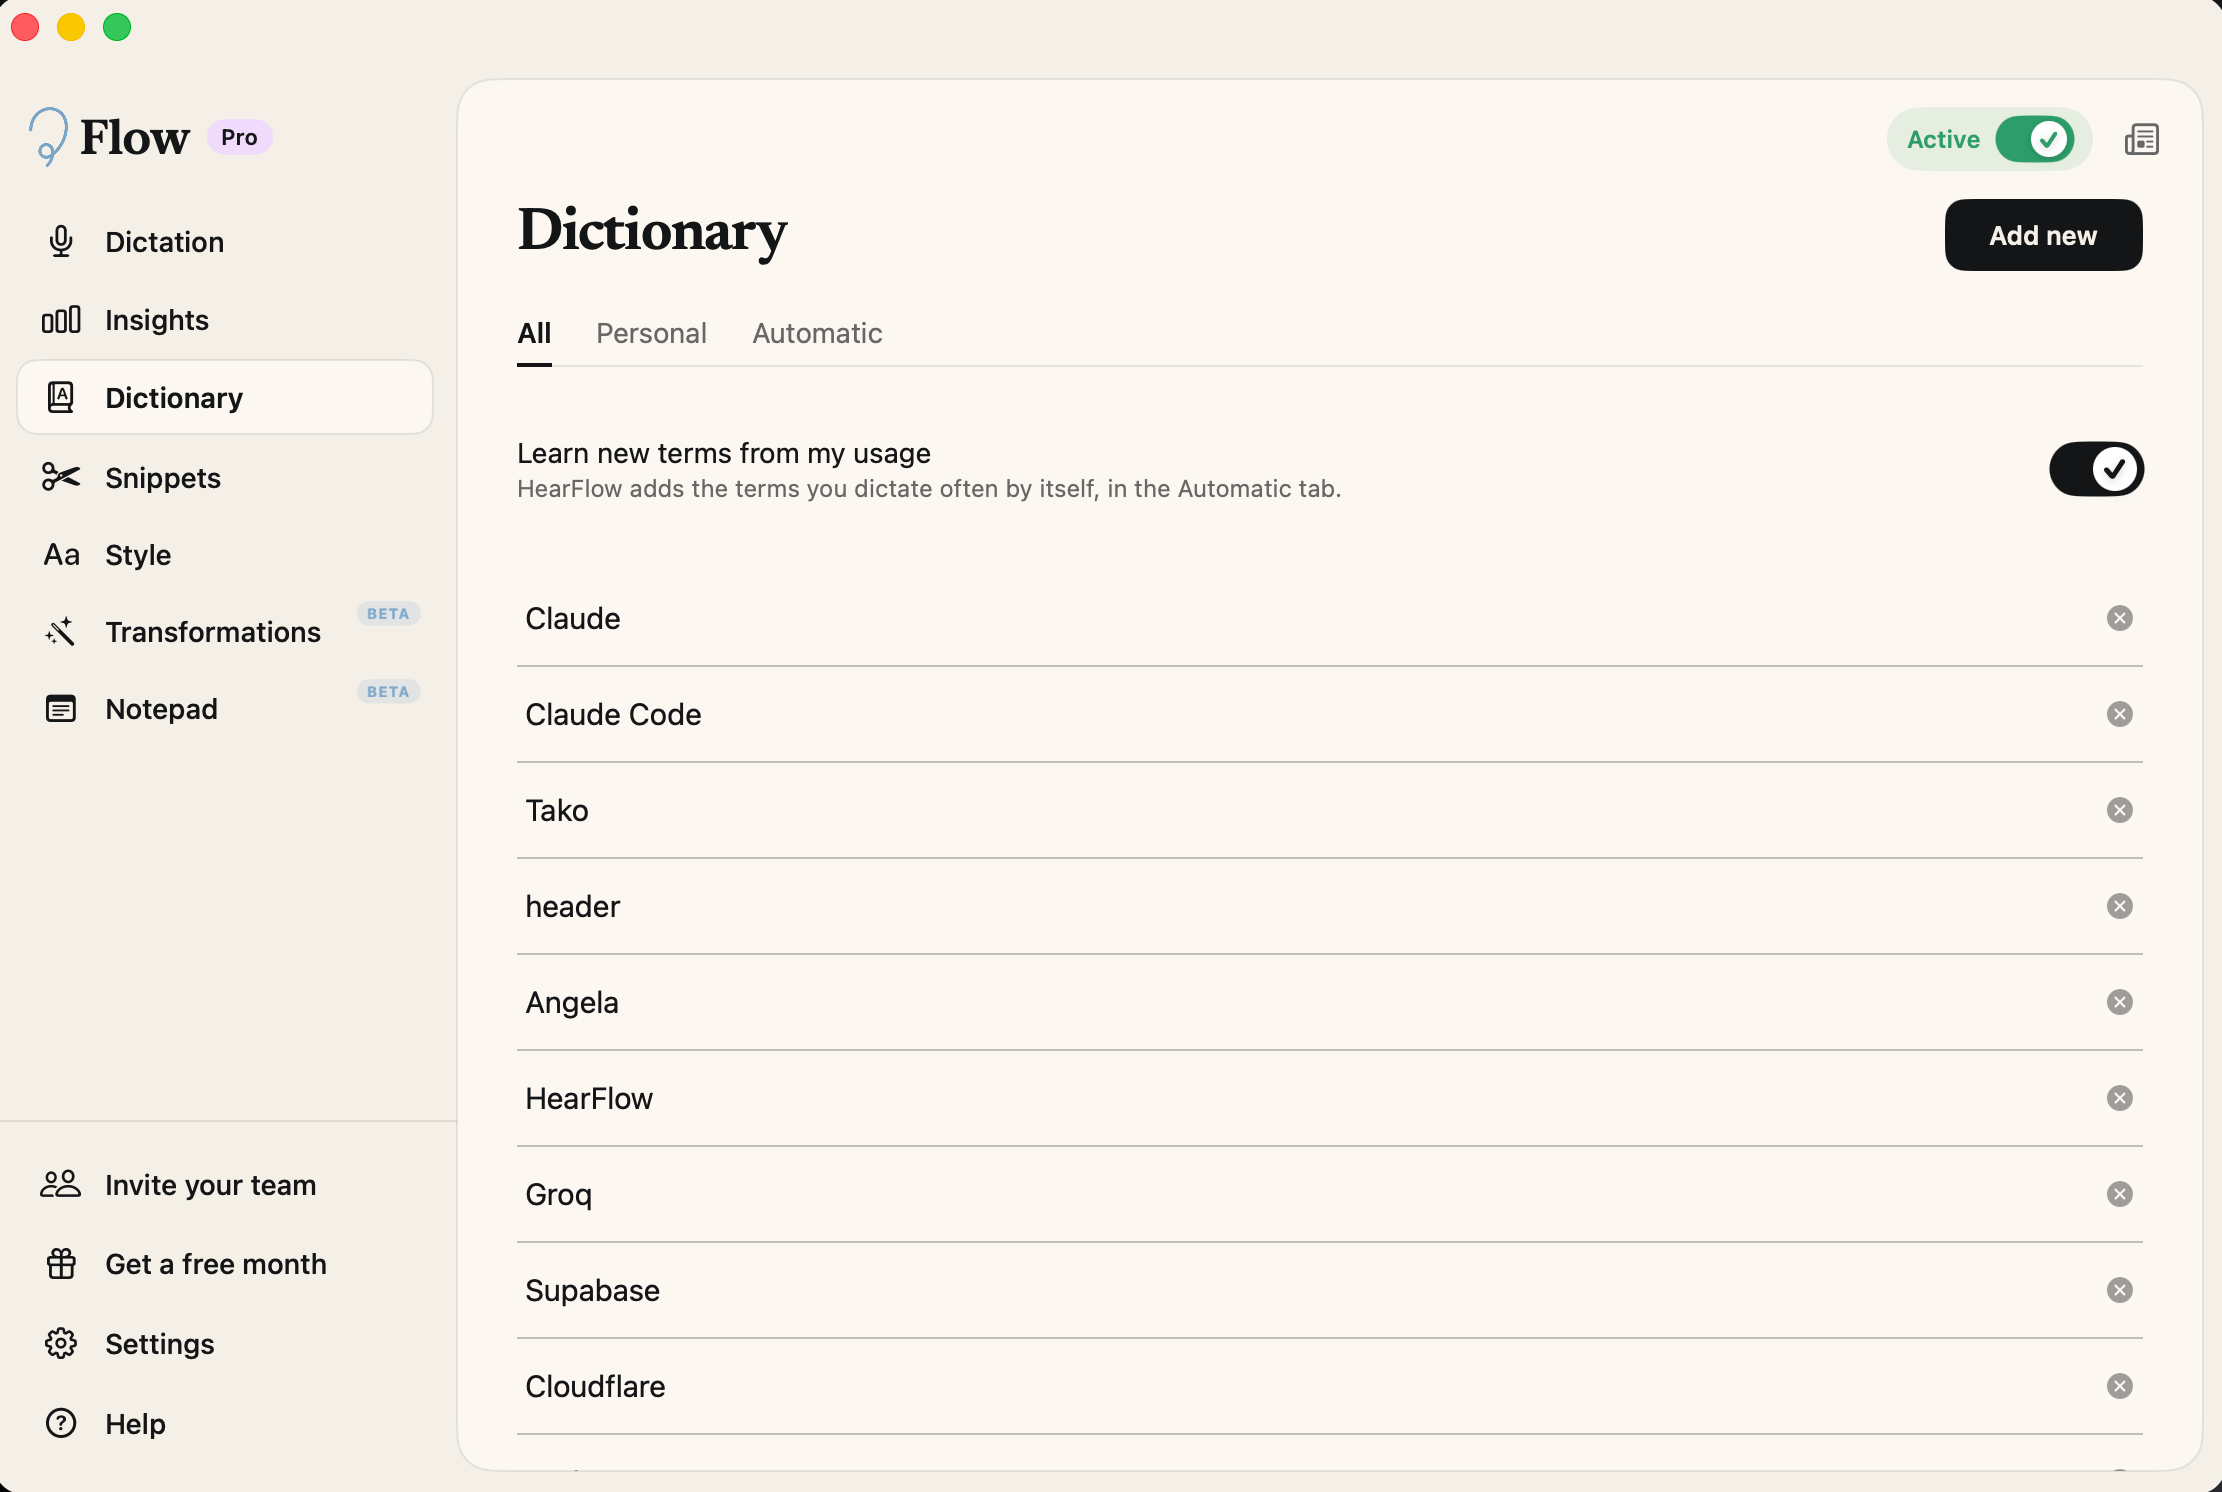2222x1492 pixels.
Task: Open Transformations beta section
Action: click(x=225, y=632)
